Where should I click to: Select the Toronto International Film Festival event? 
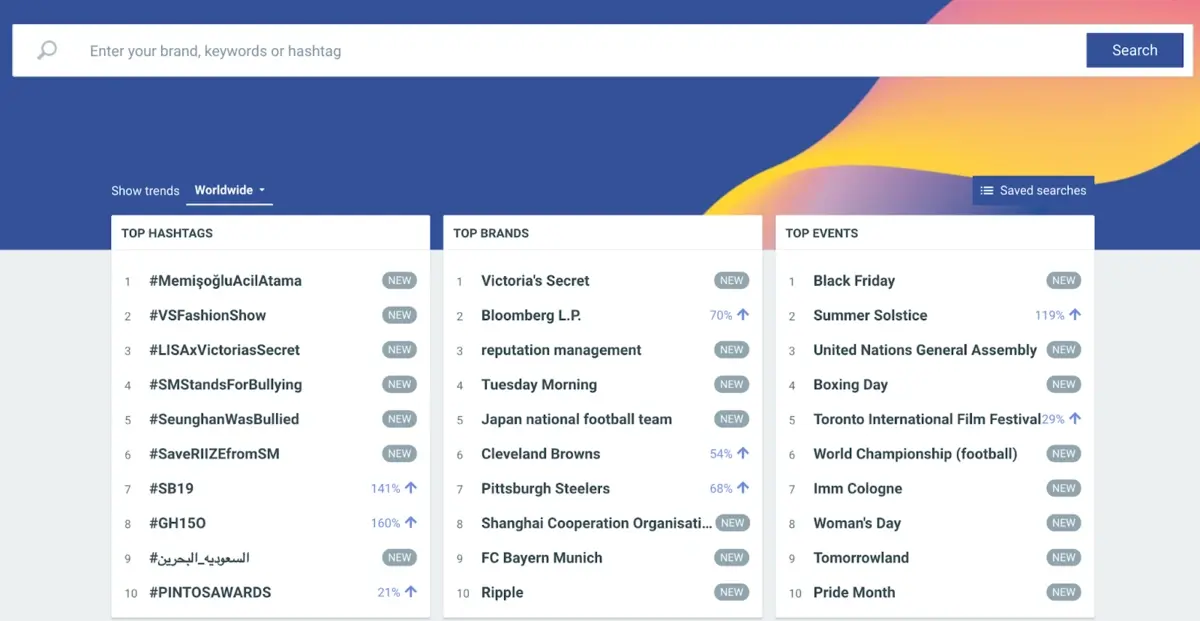[926, 419]
